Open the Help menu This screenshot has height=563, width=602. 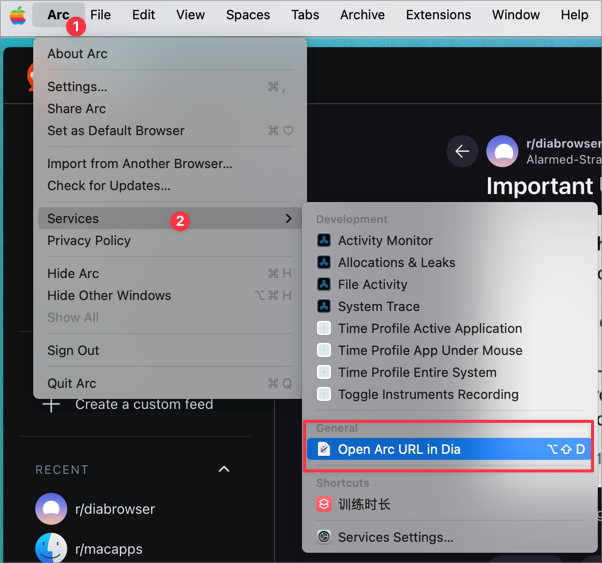[574, 15]
